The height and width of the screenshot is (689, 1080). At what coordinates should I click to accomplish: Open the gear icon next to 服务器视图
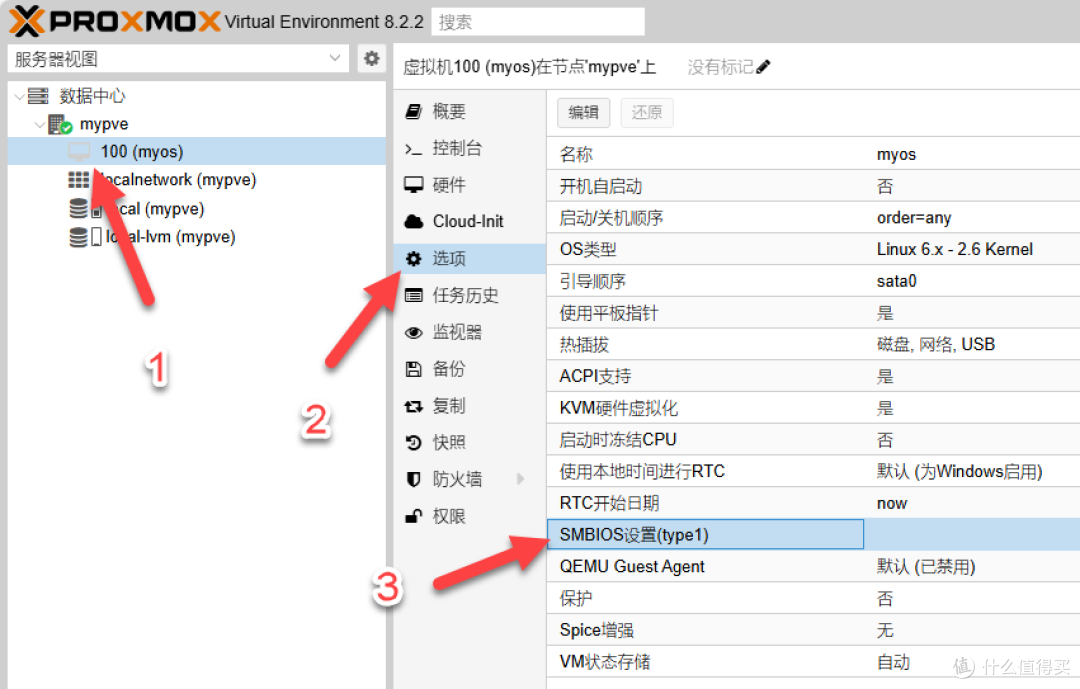coord(371,58)
